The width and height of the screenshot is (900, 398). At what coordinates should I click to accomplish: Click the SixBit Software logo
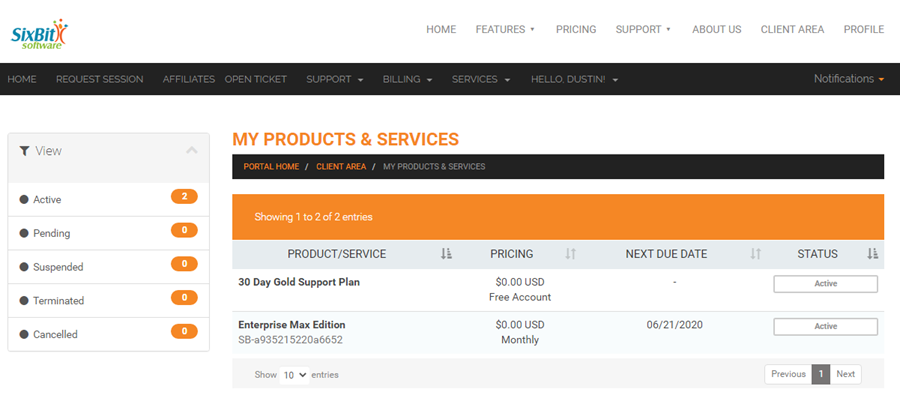[40, 33]
